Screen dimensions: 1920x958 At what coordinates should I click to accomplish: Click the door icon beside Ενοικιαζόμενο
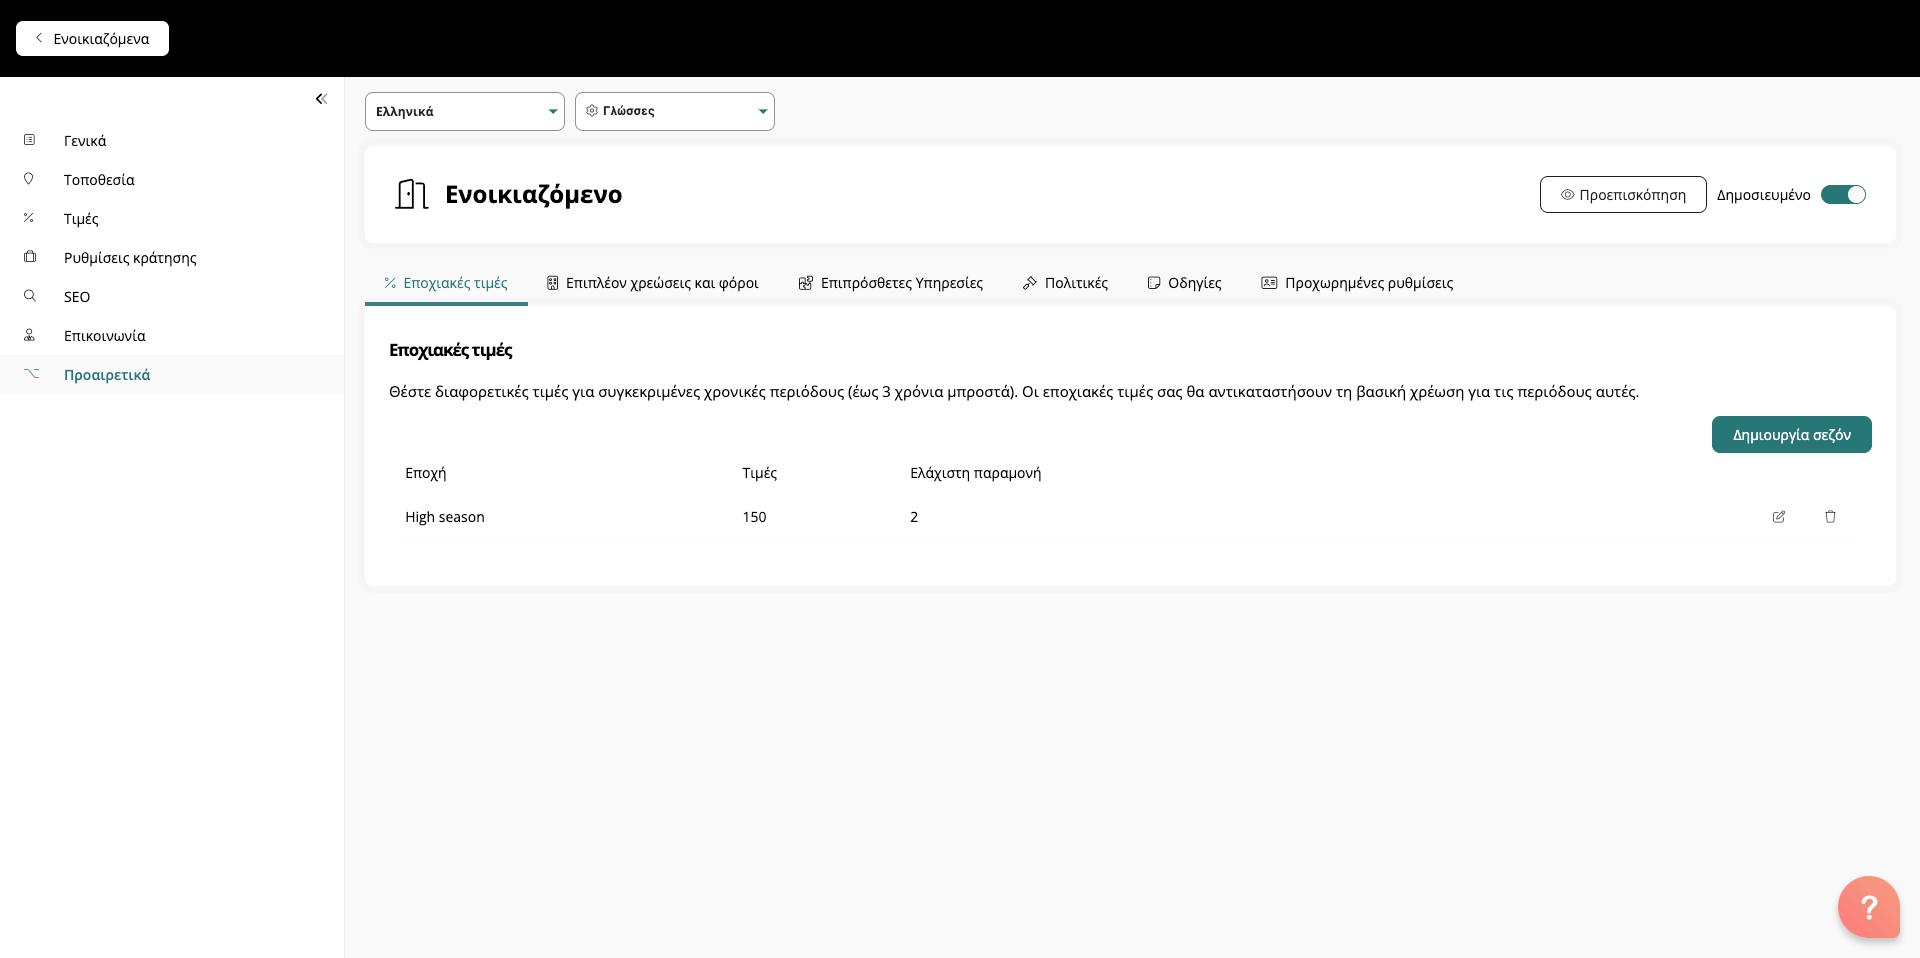coord(411,194)
